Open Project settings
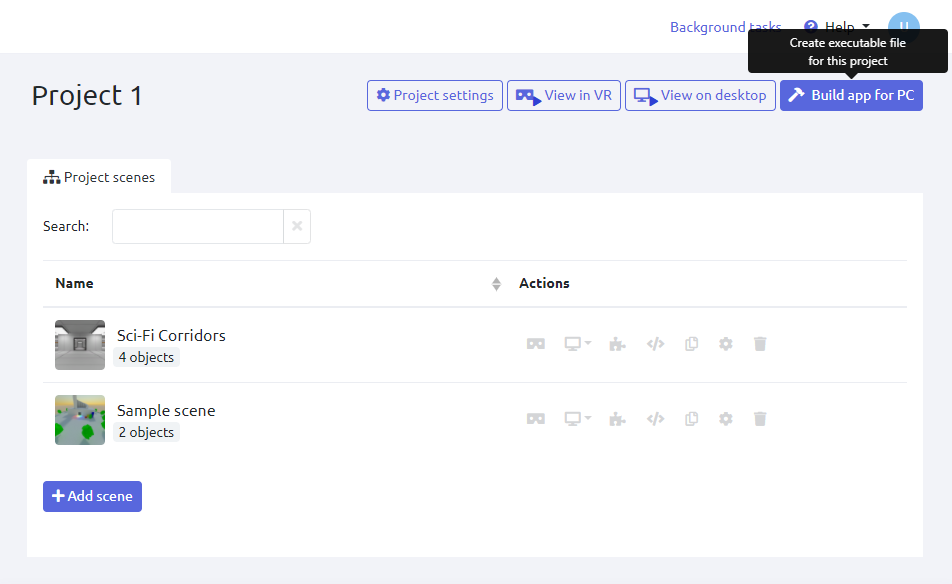This screenshot has width=952, height=584. coord(435,96)
